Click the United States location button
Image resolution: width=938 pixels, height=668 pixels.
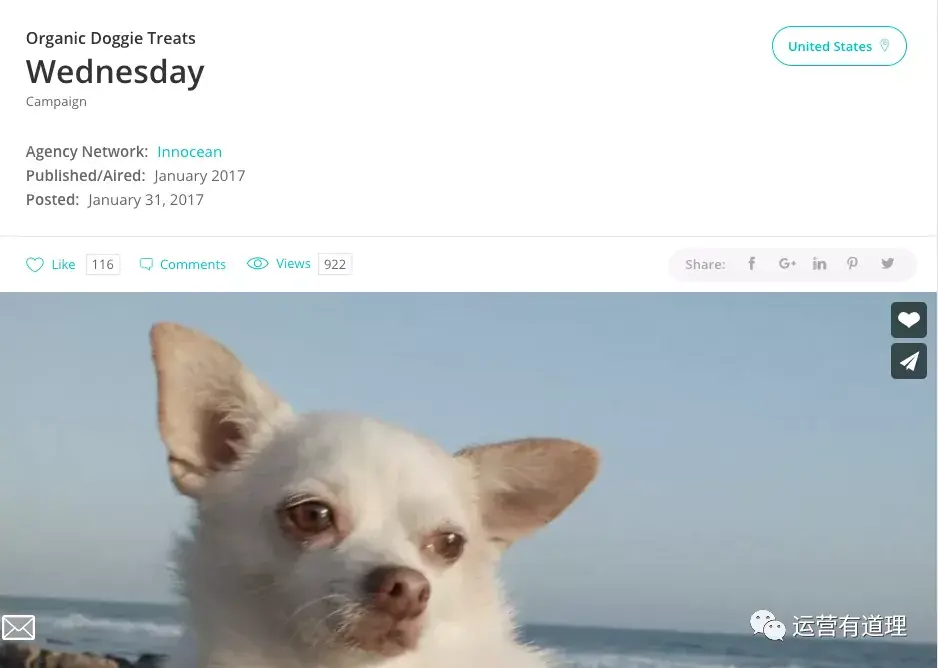tap(839, 46)
